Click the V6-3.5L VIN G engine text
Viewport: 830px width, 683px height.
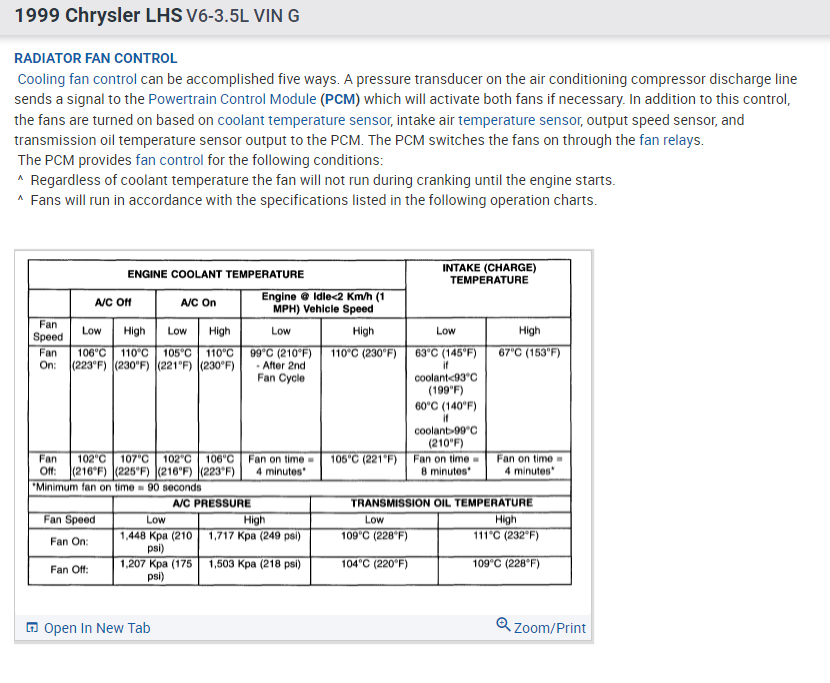pyautogui.click(x=243, y=16)
